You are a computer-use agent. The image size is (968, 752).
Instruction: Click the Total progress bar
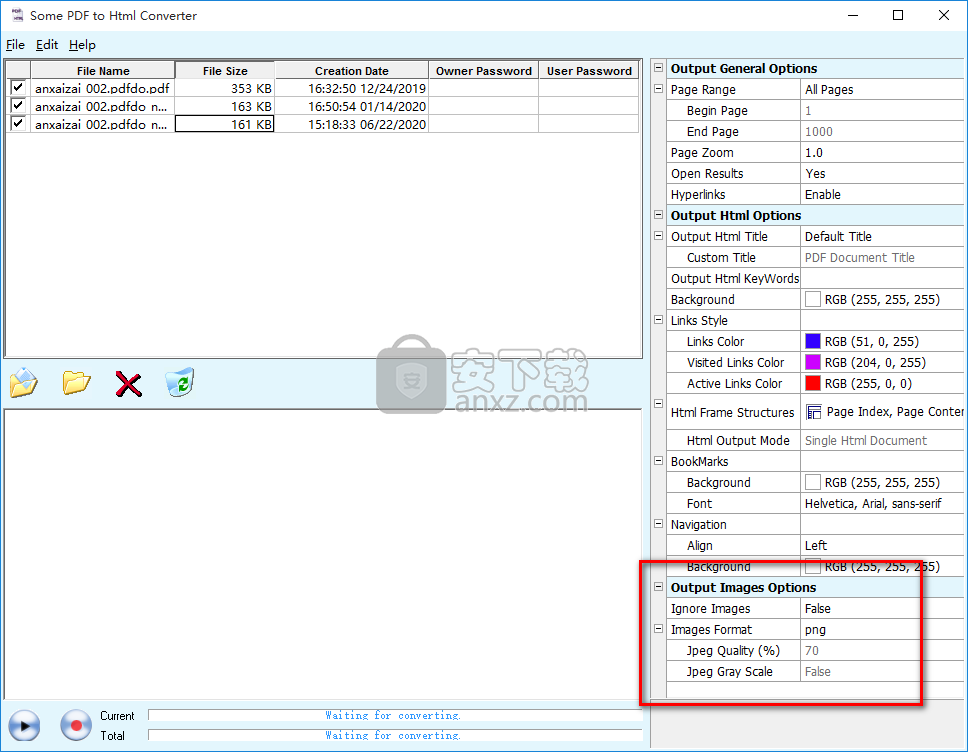[395, 735]
